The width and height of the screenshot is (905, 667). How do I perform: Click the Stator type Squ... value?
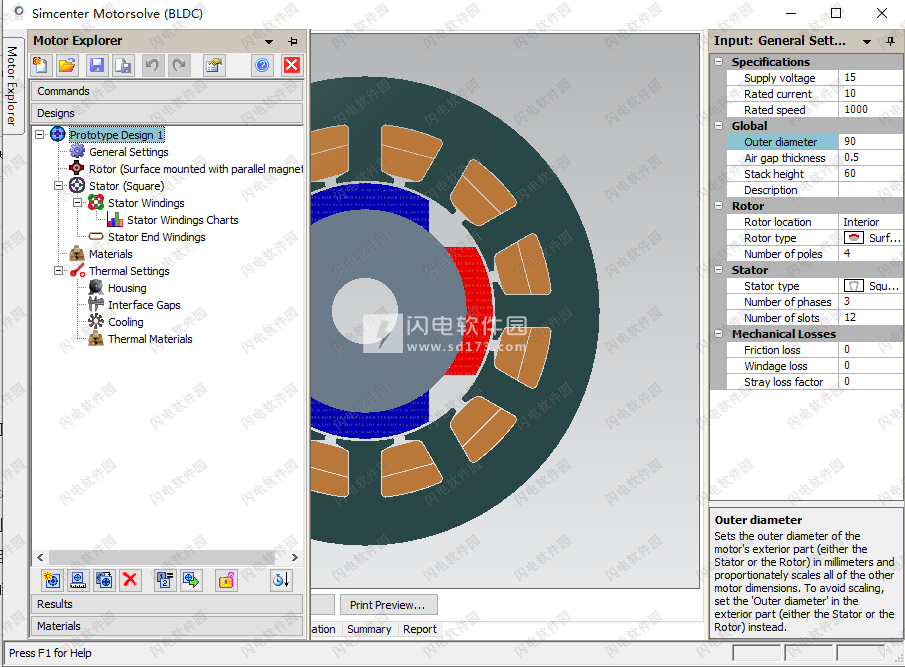click(872, 286)
